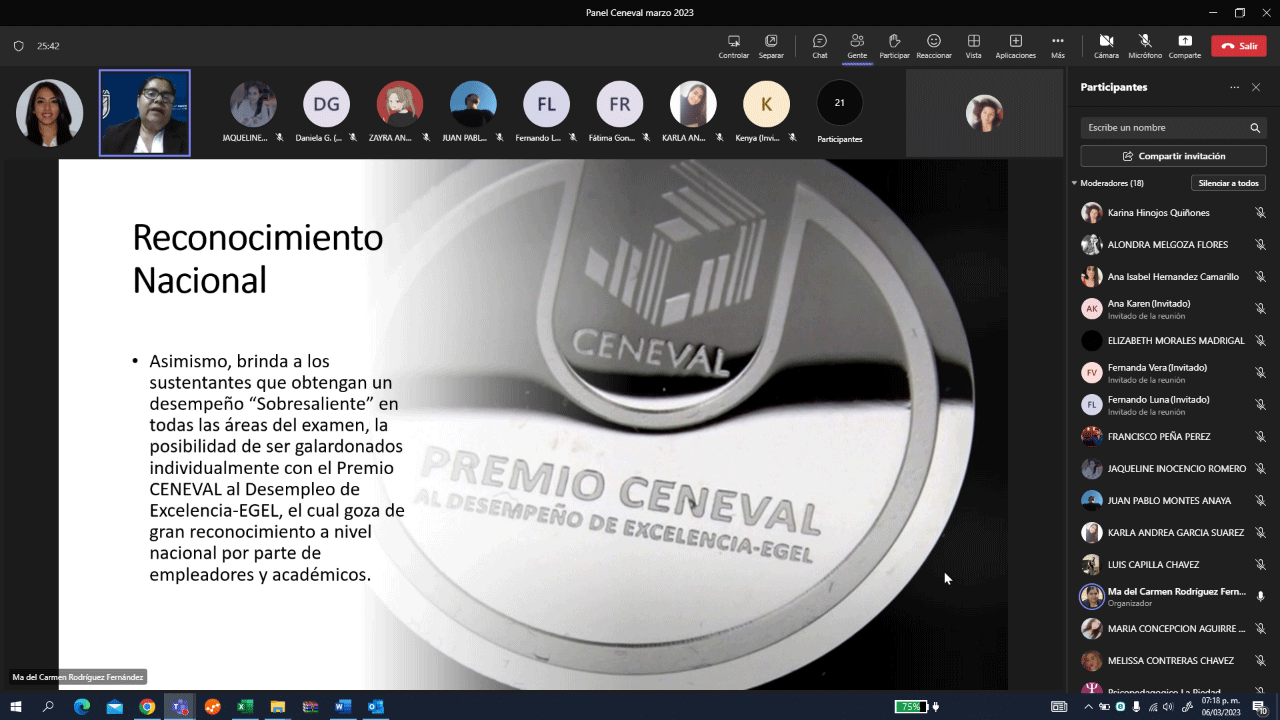This screenshot has height=720, width=1280.
Task: Open Outlook from the taskbar
Action: pyautogui.click(x=376, y=706)
